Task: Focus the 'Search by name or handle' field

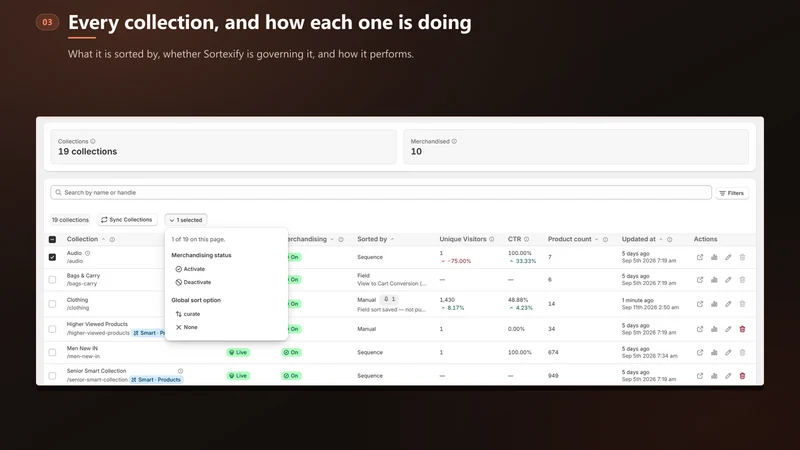Action: [x=381, y=192]
